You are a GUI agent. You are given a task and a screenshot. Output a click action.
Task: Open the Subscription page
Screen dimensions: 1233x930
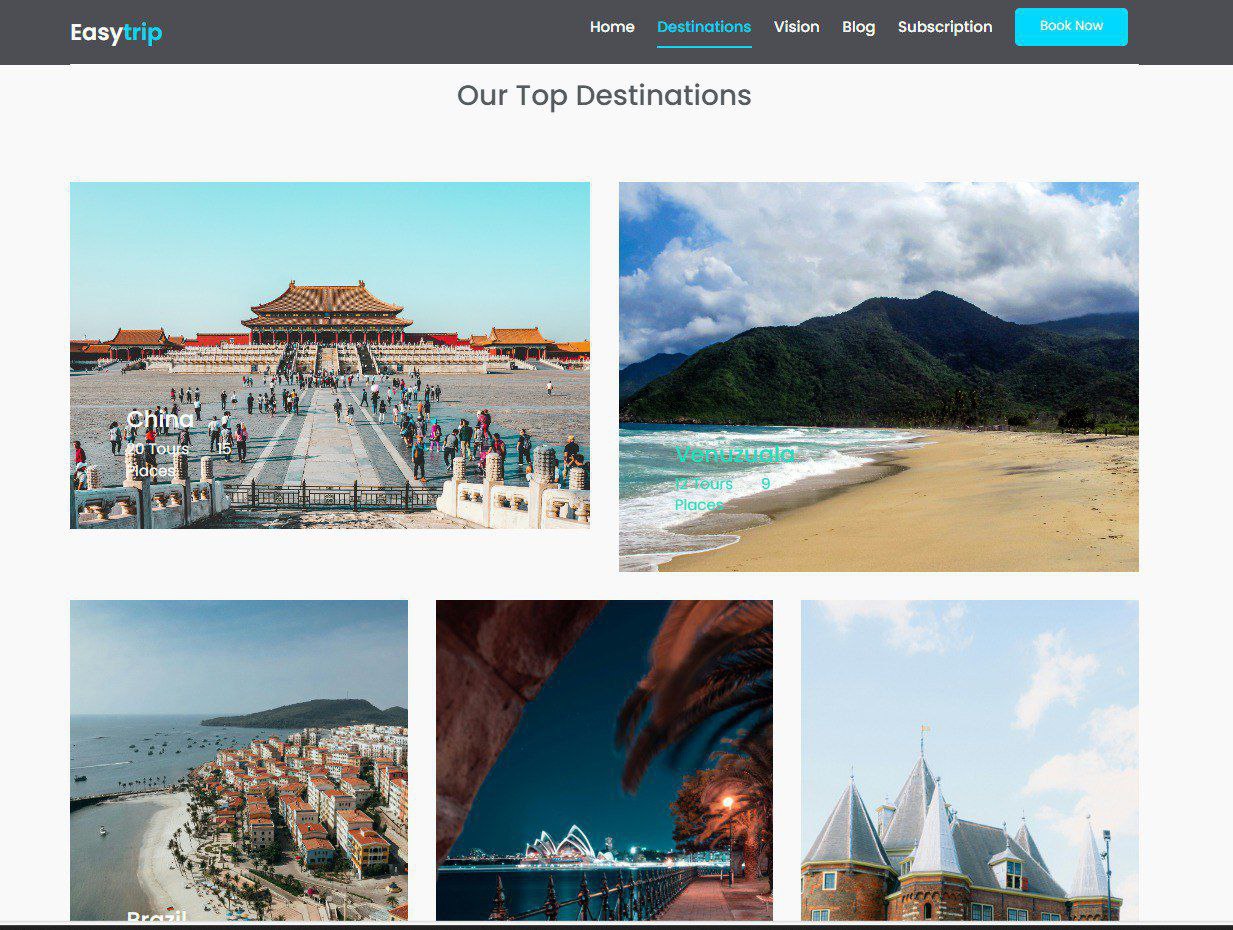tap(944, 27)
